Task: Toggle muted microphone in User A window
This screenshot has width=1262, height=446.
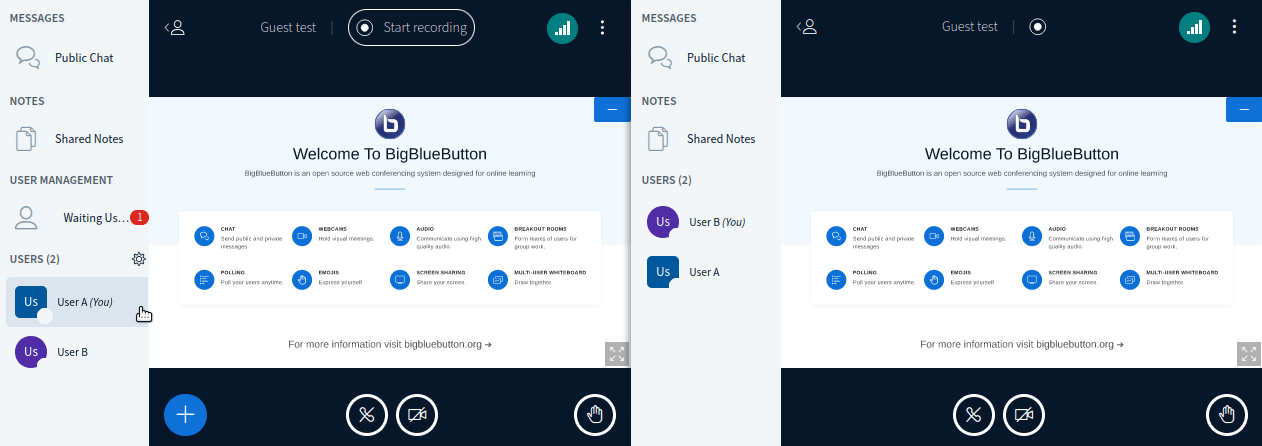Action: coord(367,415)
